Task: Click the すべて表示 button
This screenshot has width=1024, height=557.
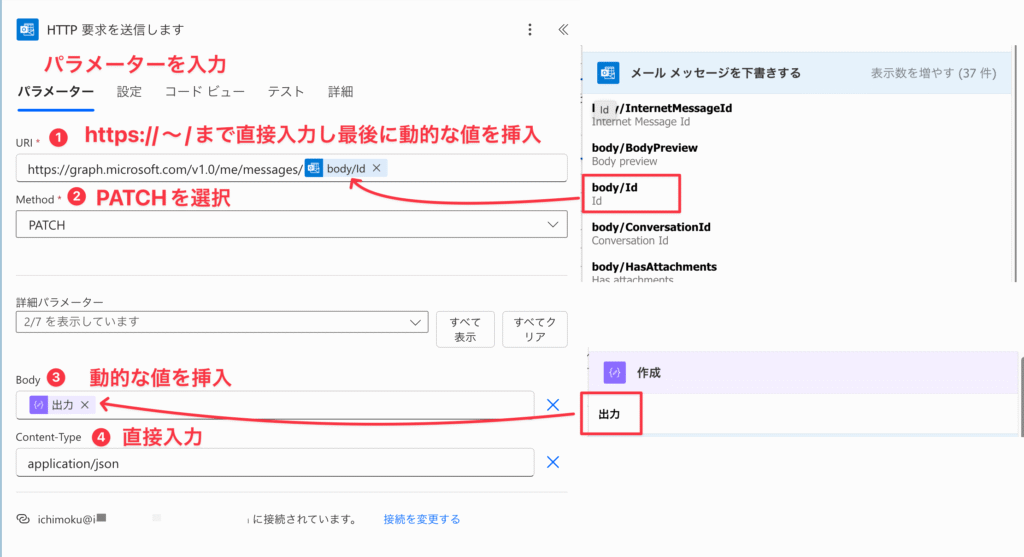Action: [x=465, y=329]
